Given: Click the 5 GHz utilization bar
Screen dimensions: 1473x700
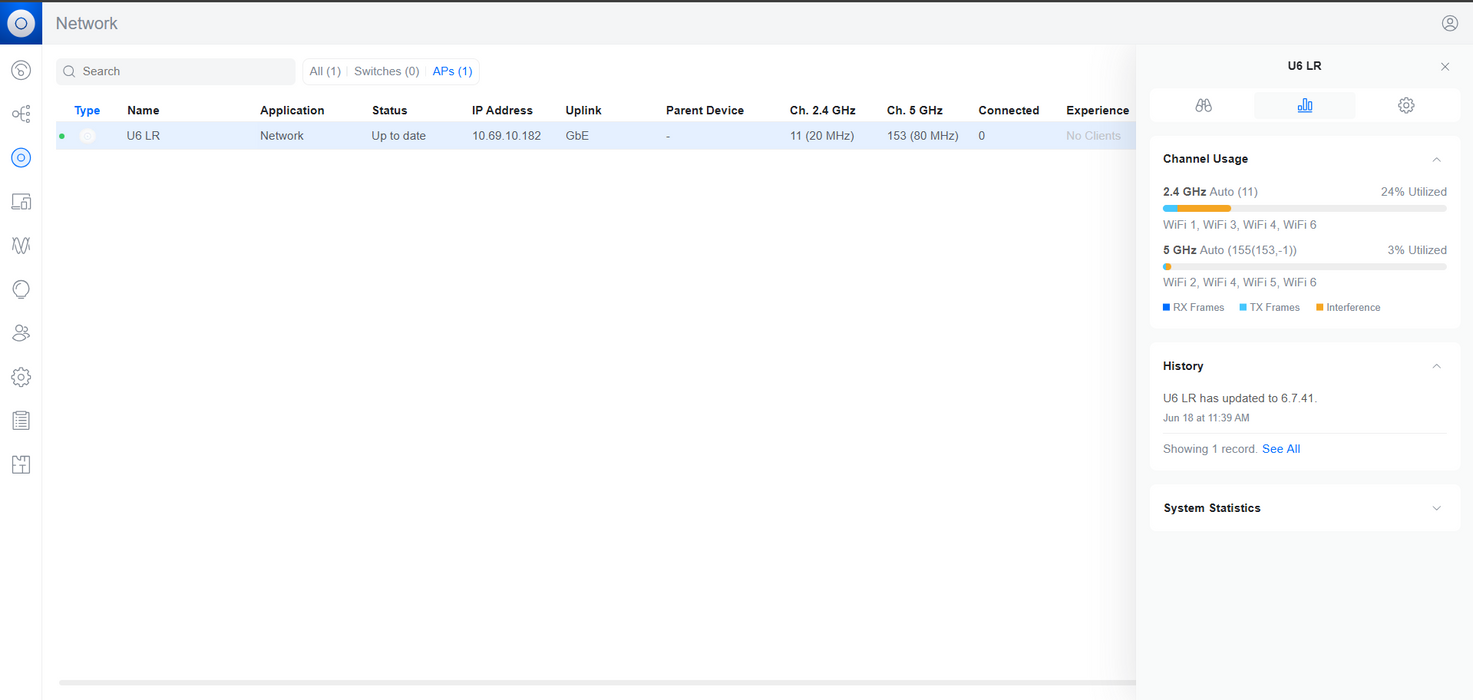Looking at the screenshot, I should point(1305,267).
